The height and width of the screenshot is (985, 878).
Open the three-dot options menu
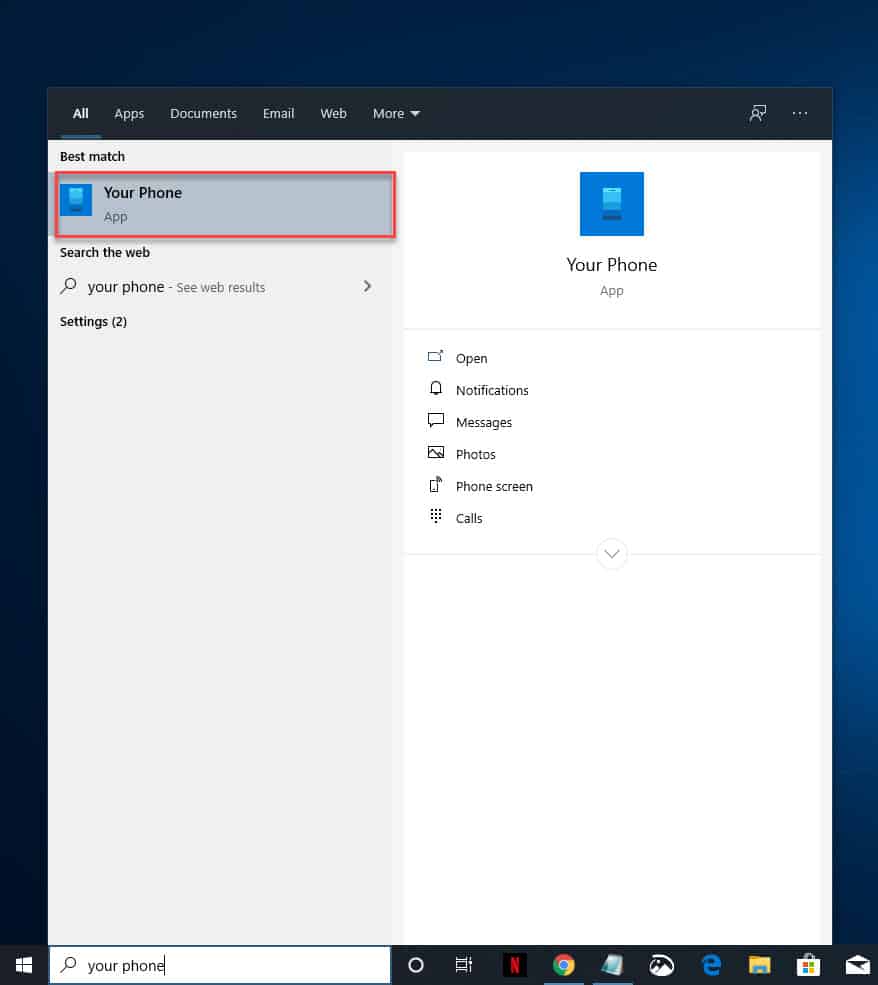tap(799, 114)
